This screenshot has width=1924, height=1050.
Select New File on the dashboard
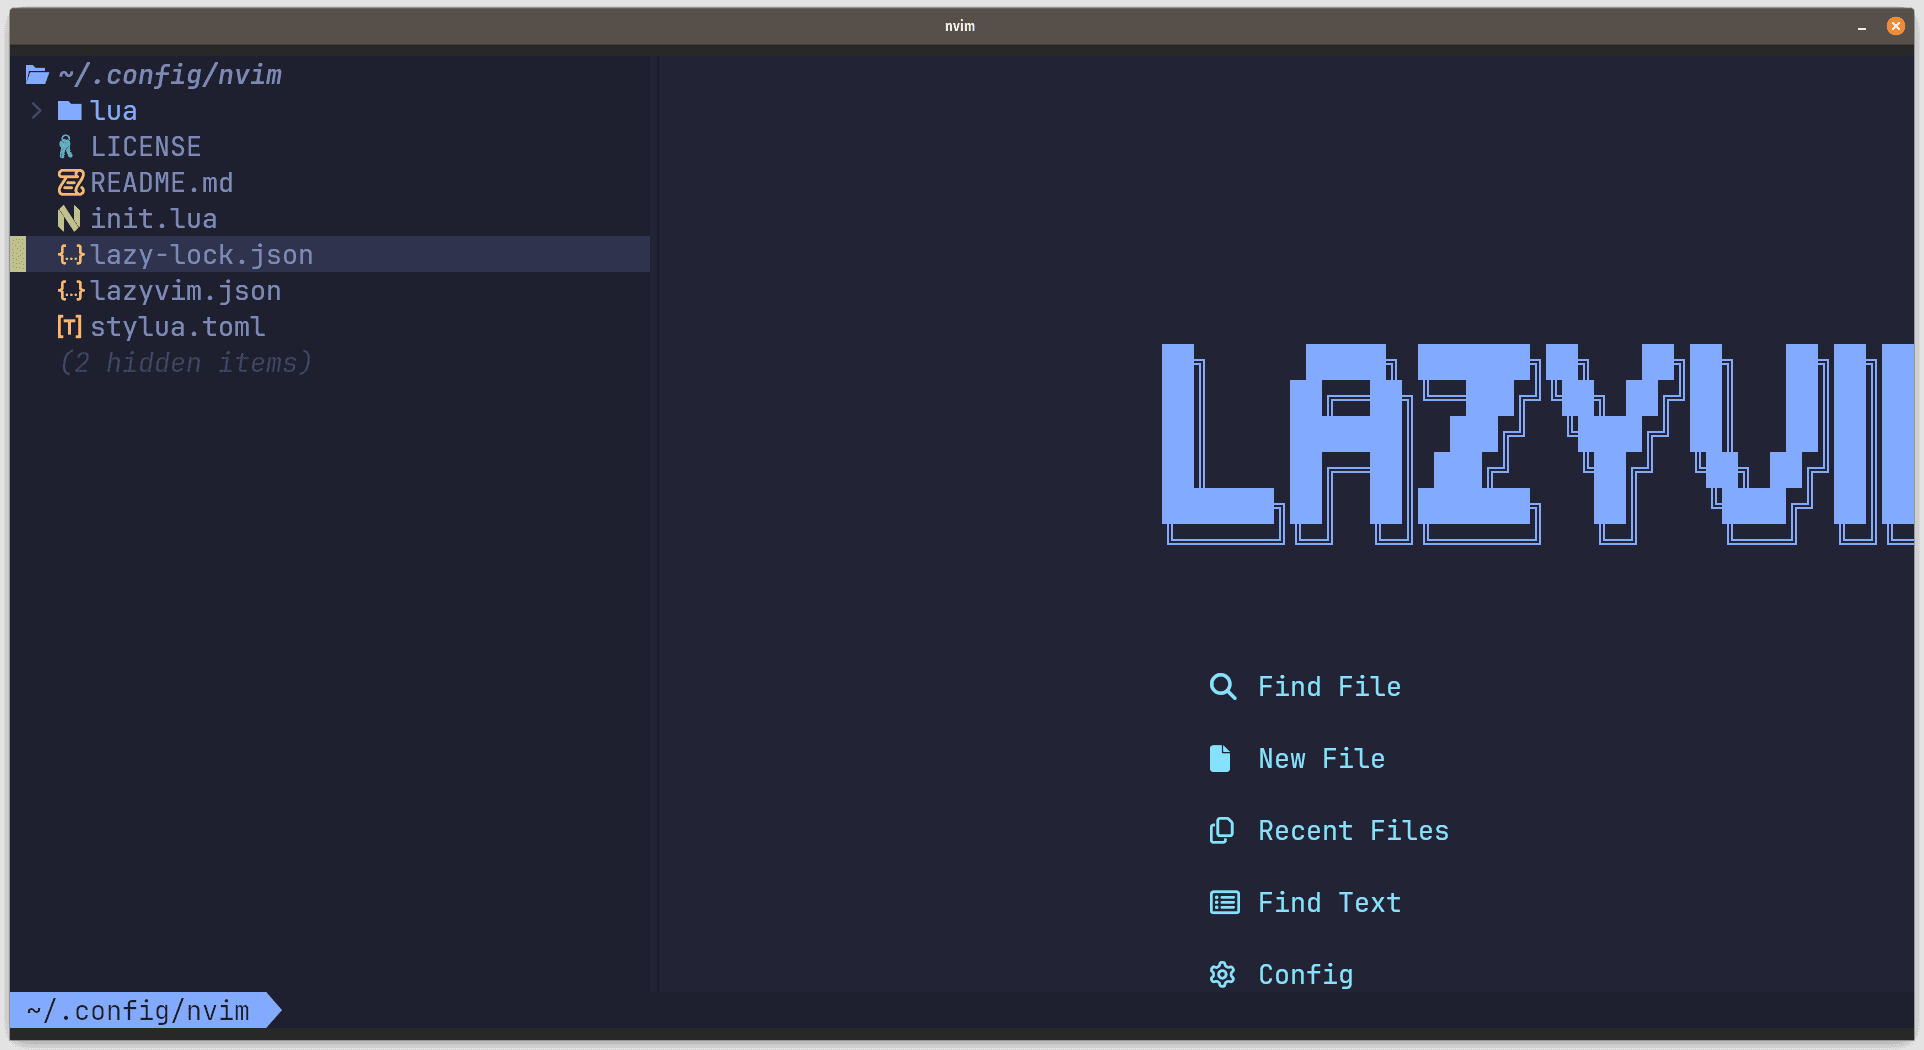(1321, 758)
